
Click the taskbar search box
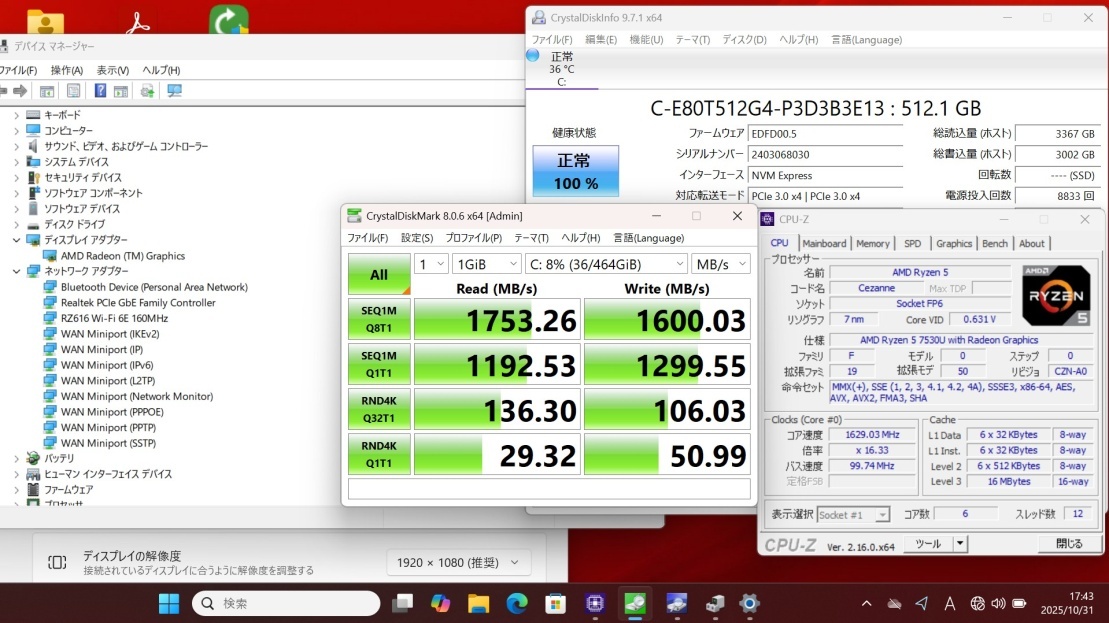tap(286, 603)
